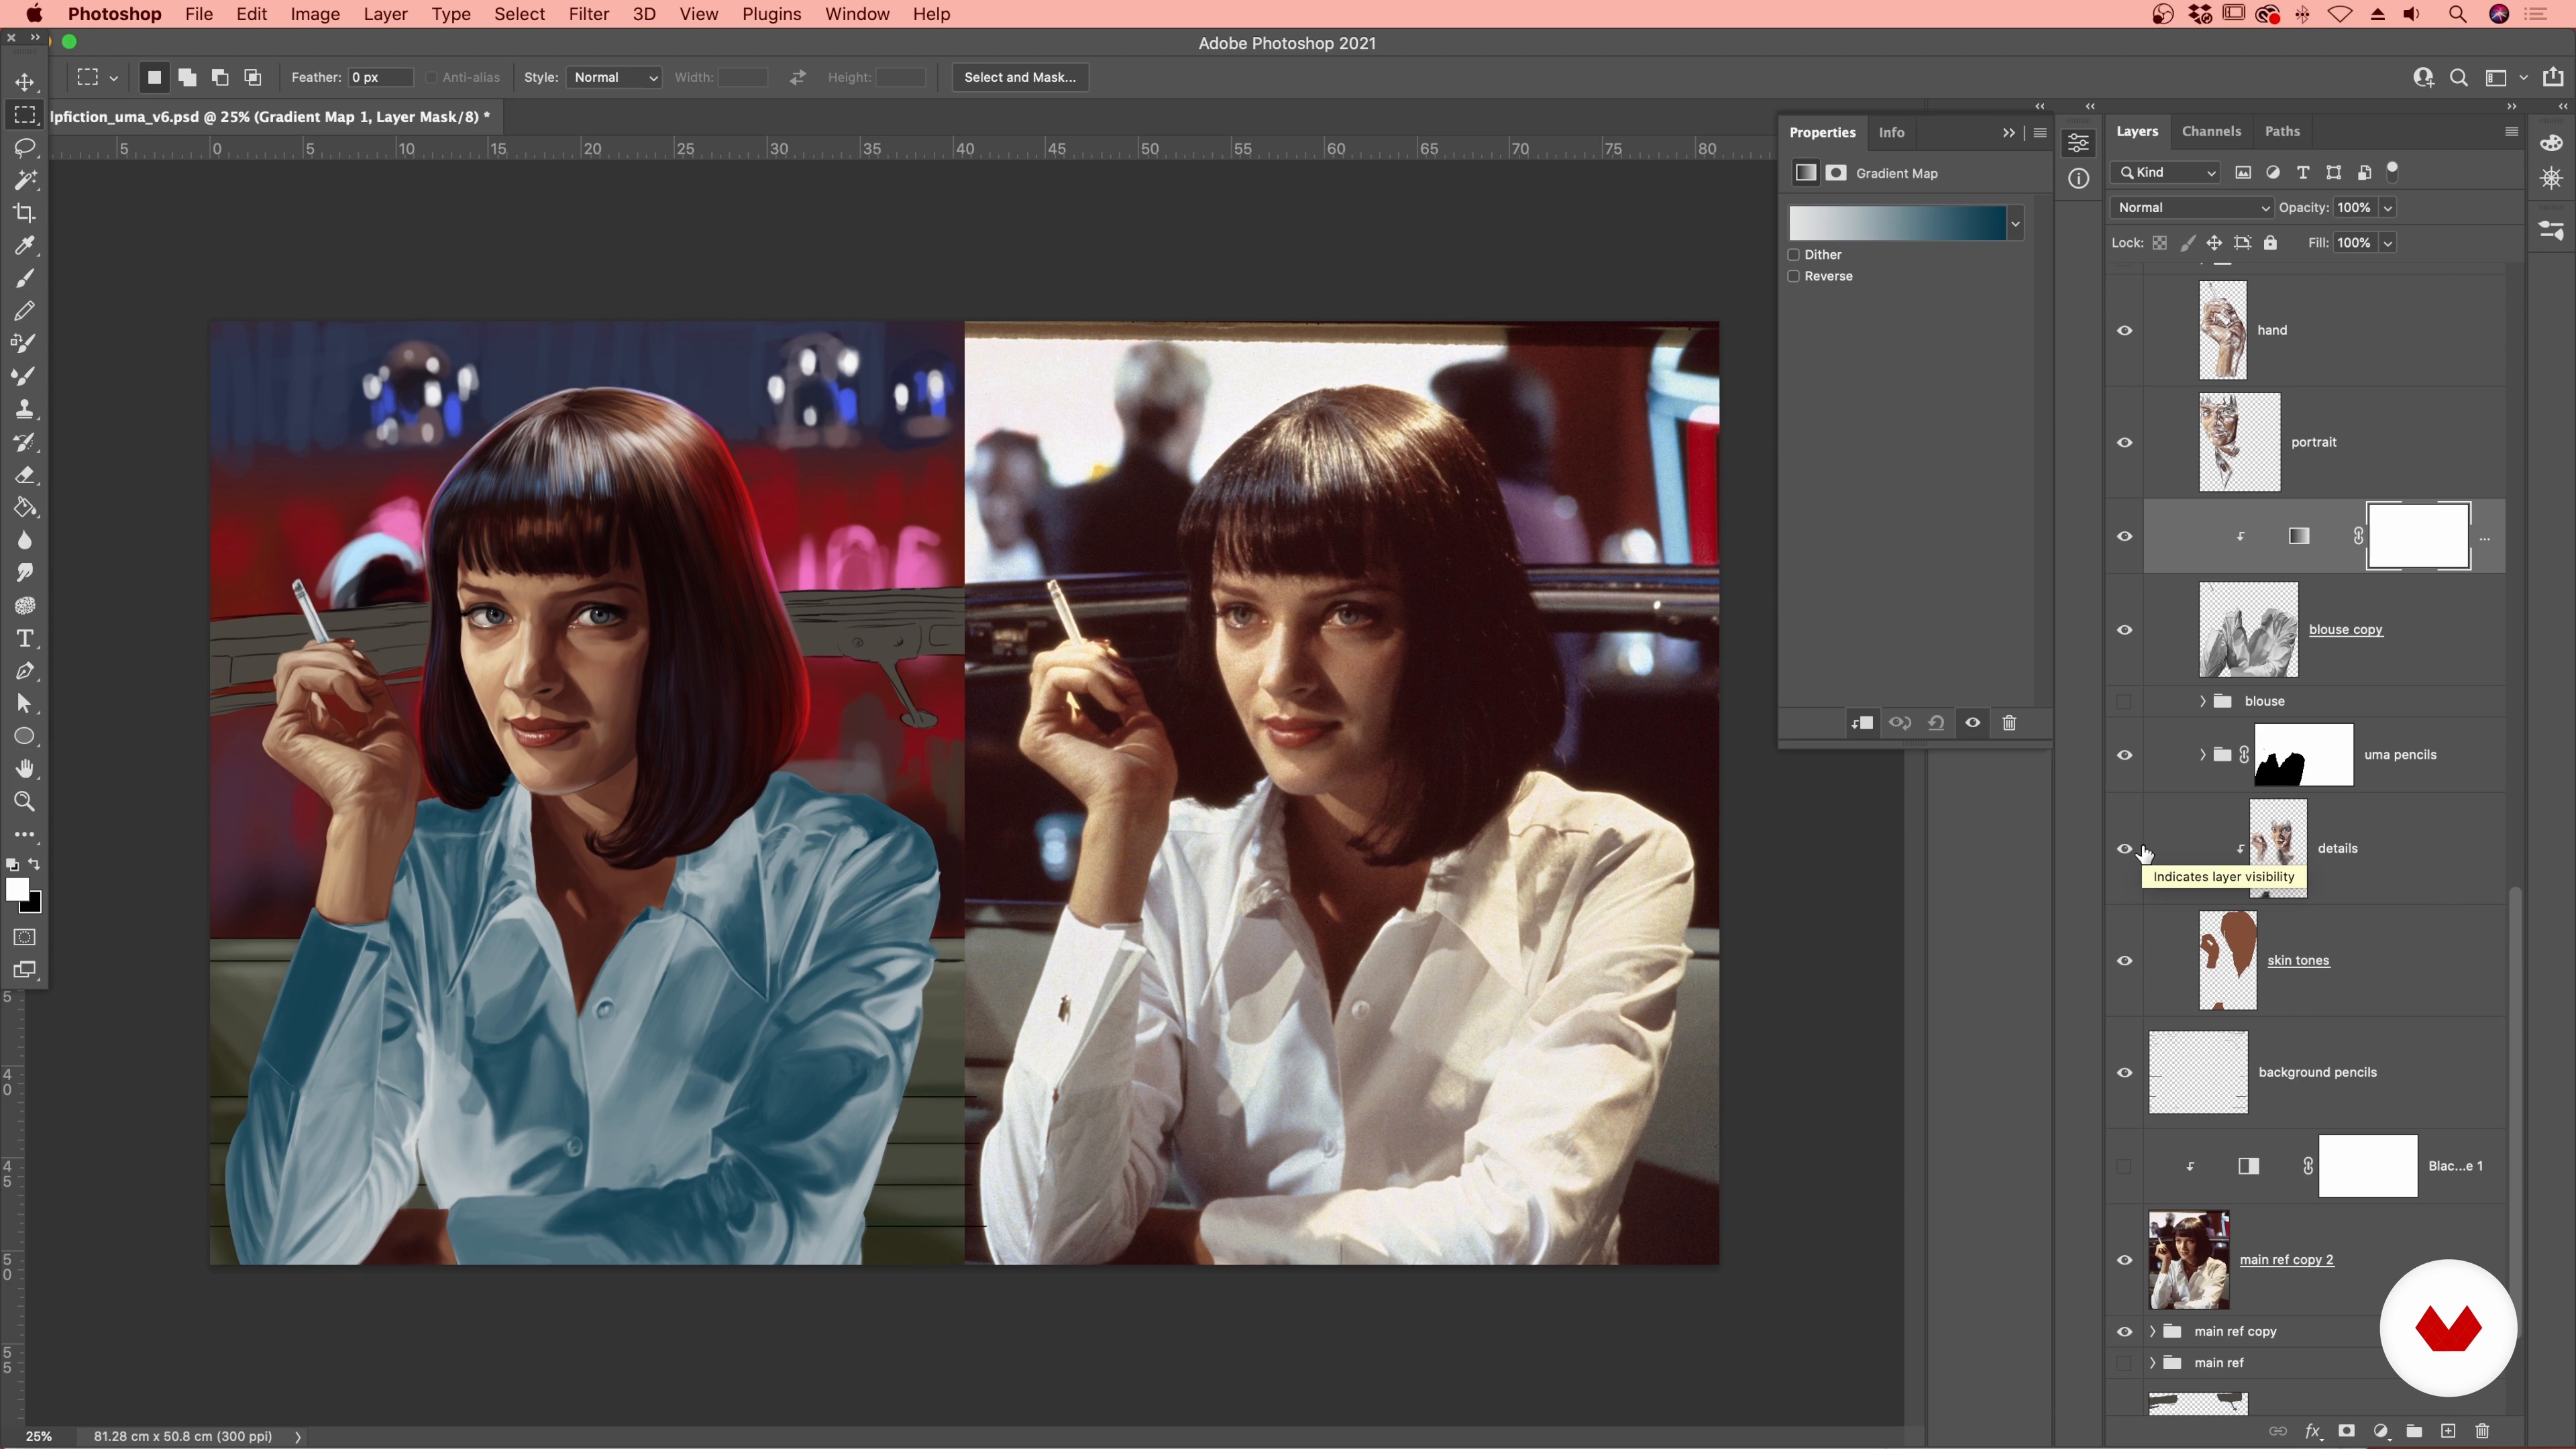Hide the main ref copy 2 layer

tap(2125, 1260)
